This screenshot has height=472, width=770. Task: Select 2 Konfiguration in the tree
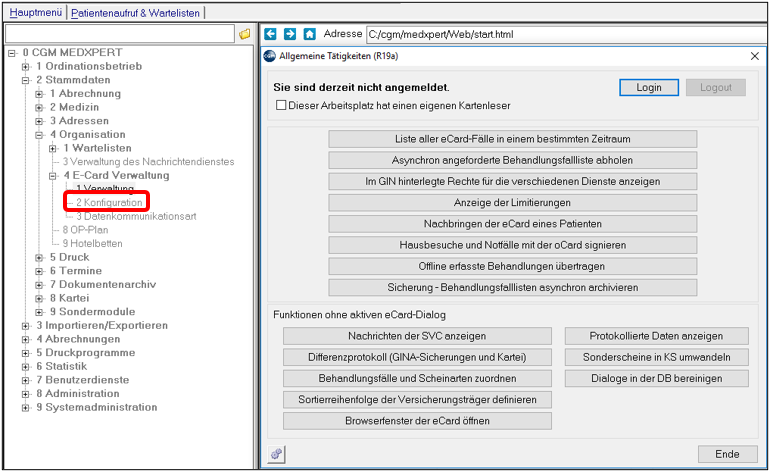[x=109, y=202]
